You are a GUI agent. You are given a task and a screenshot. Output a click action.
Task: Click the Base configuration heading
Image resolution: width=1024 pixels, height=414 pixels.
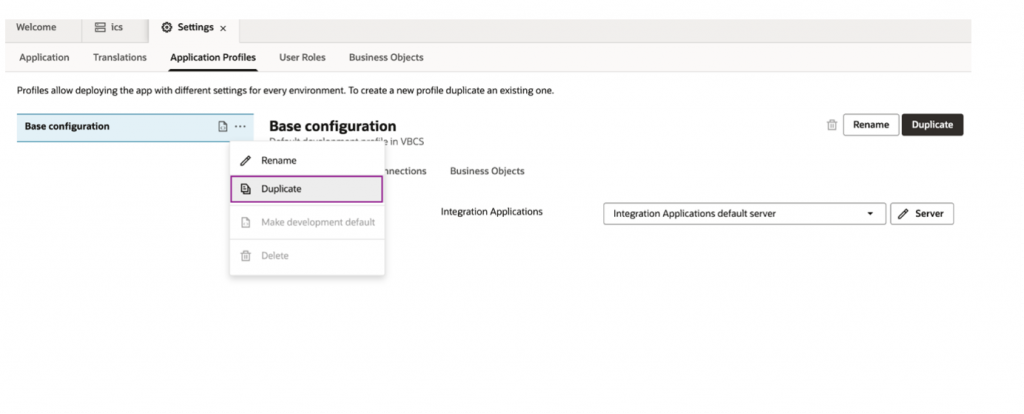tap(332, 126)
